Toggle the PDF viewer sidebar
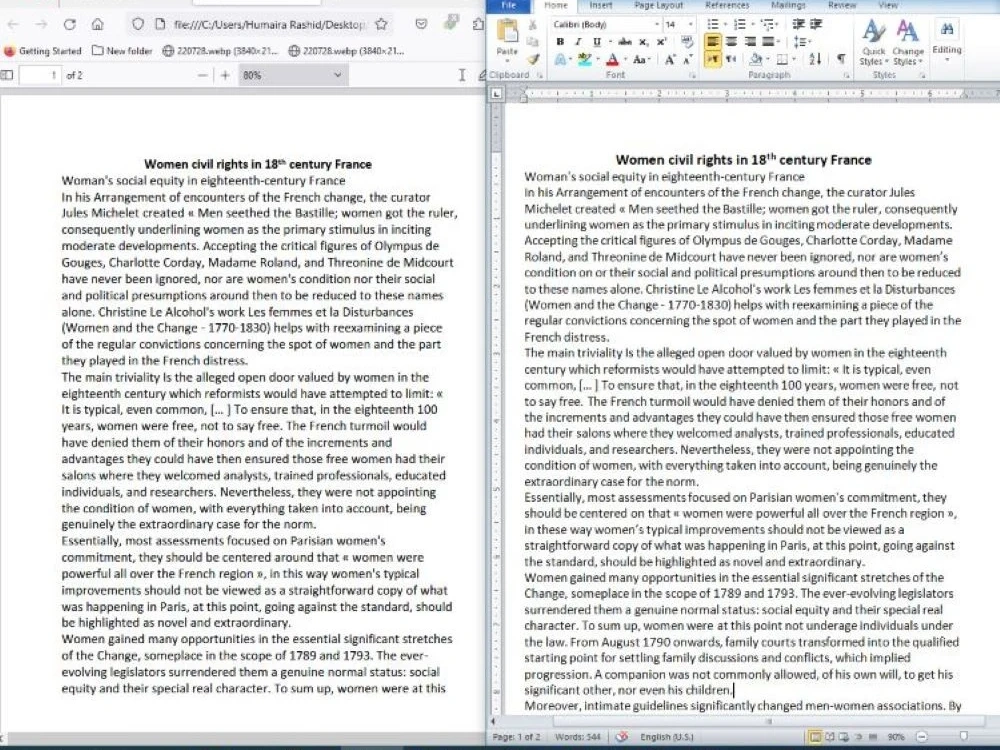This screenshot has width=1000, height=750. (x=7, y=75)
